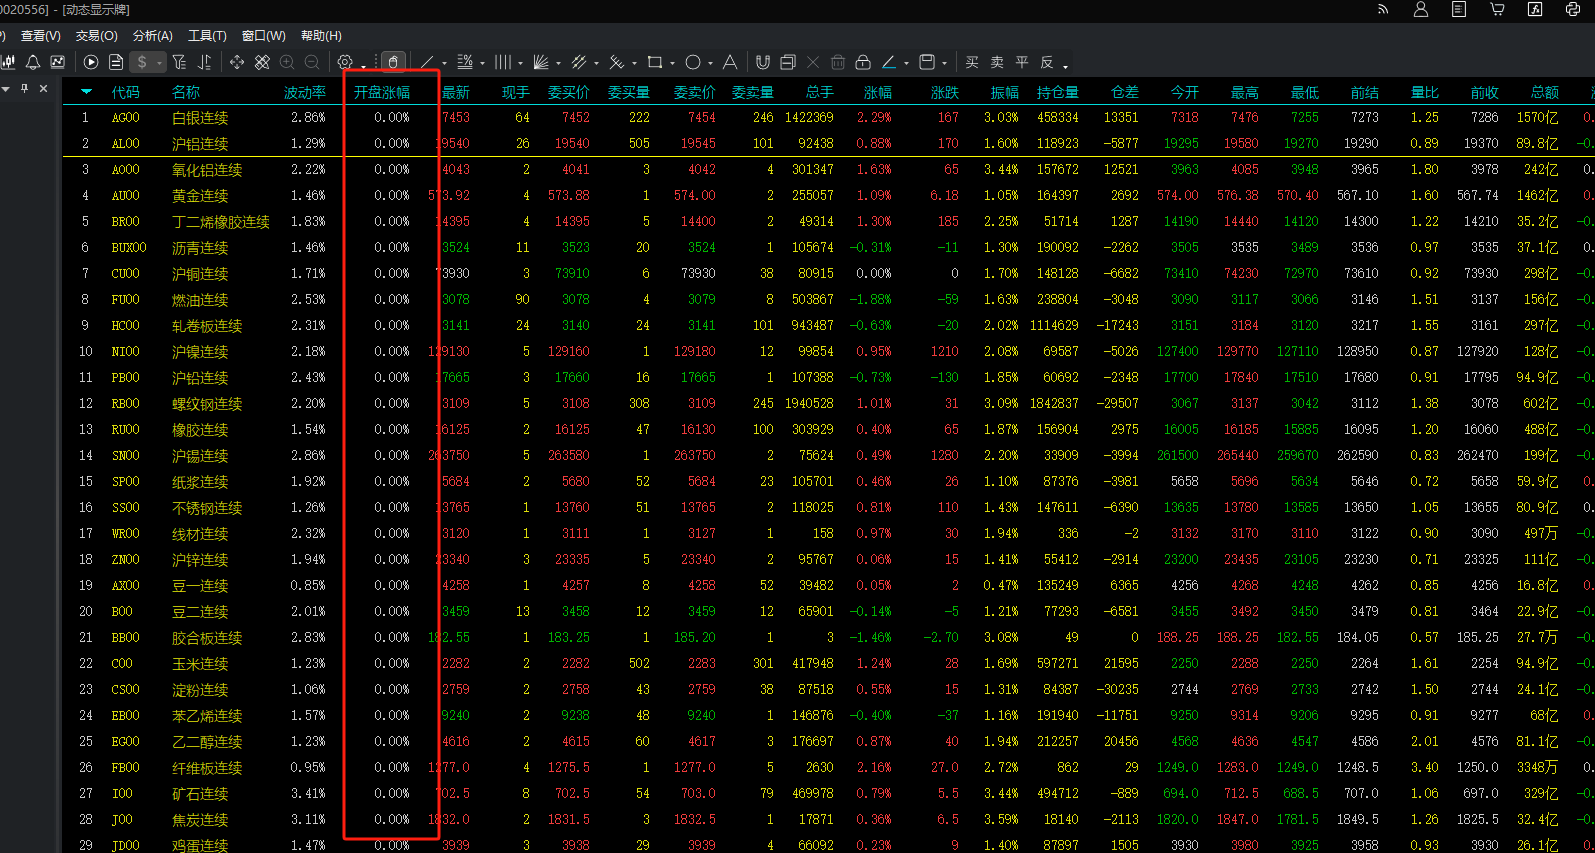Open the settings gear icon

[345, 62]
